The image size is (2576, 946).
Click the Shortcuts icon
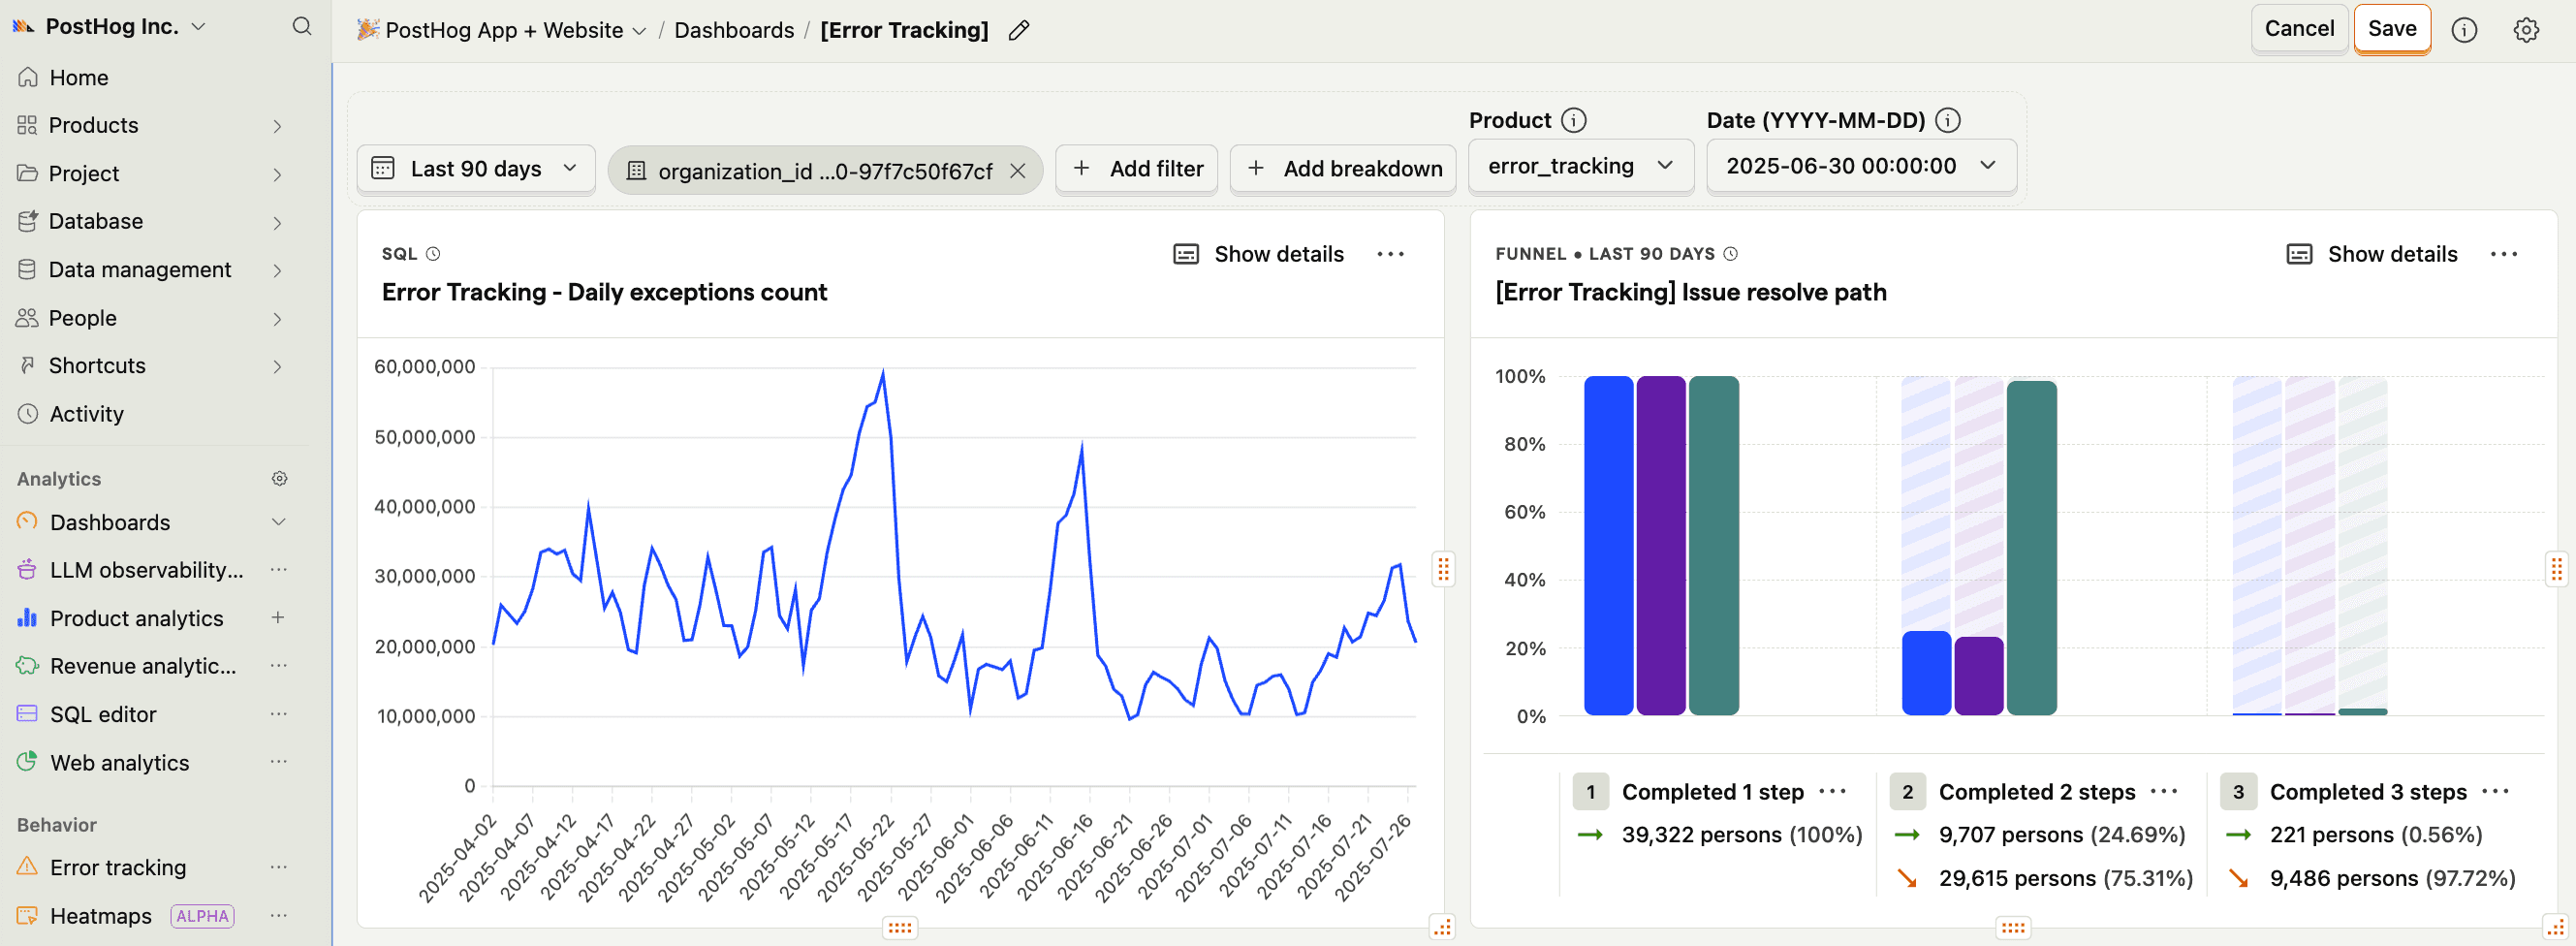coord(27,365)
